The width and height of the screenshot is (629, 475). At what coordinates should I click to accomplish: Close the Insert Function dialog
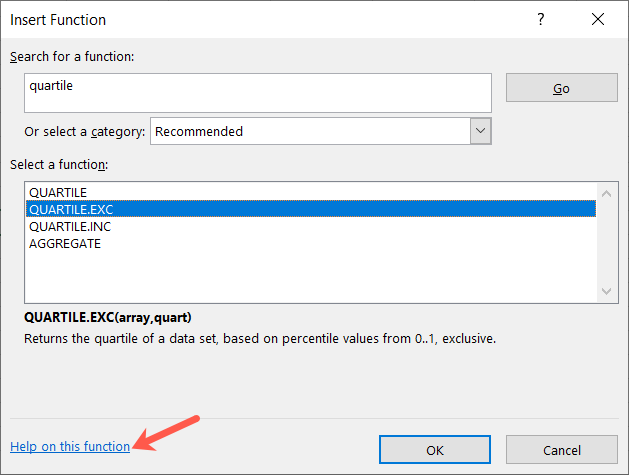click(x=598, y=19)
